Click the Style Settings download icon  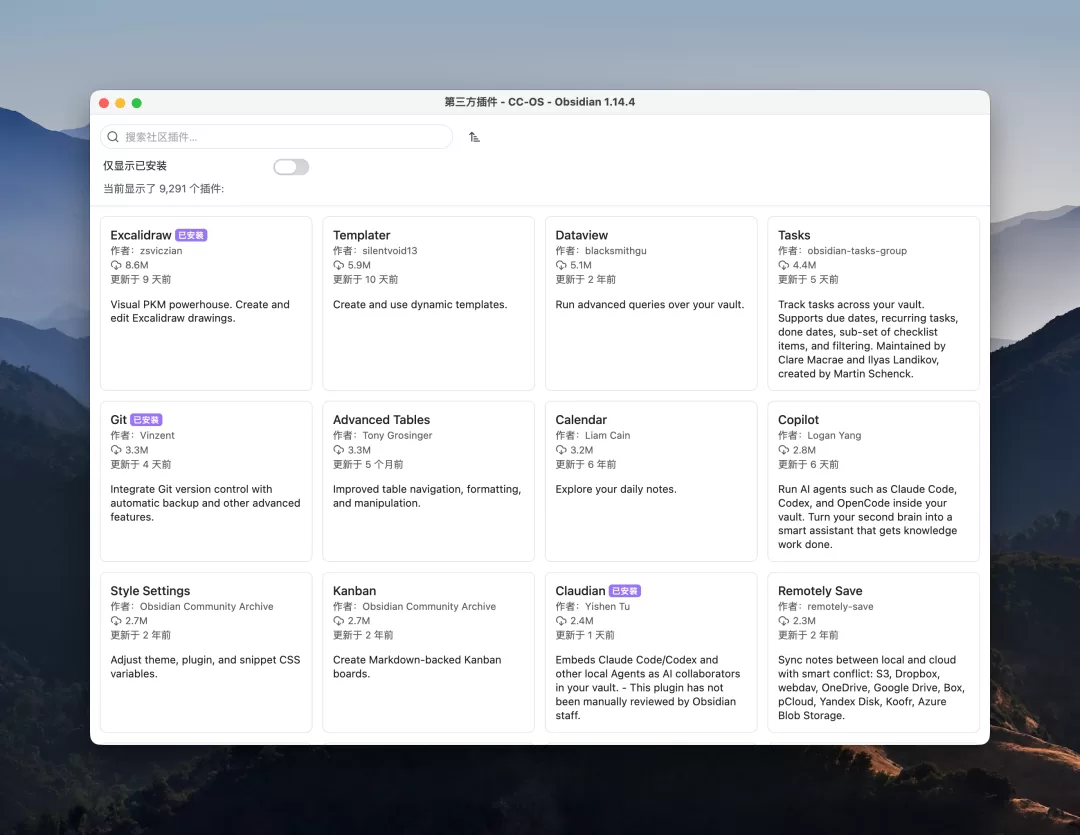[x=116, y=621]
